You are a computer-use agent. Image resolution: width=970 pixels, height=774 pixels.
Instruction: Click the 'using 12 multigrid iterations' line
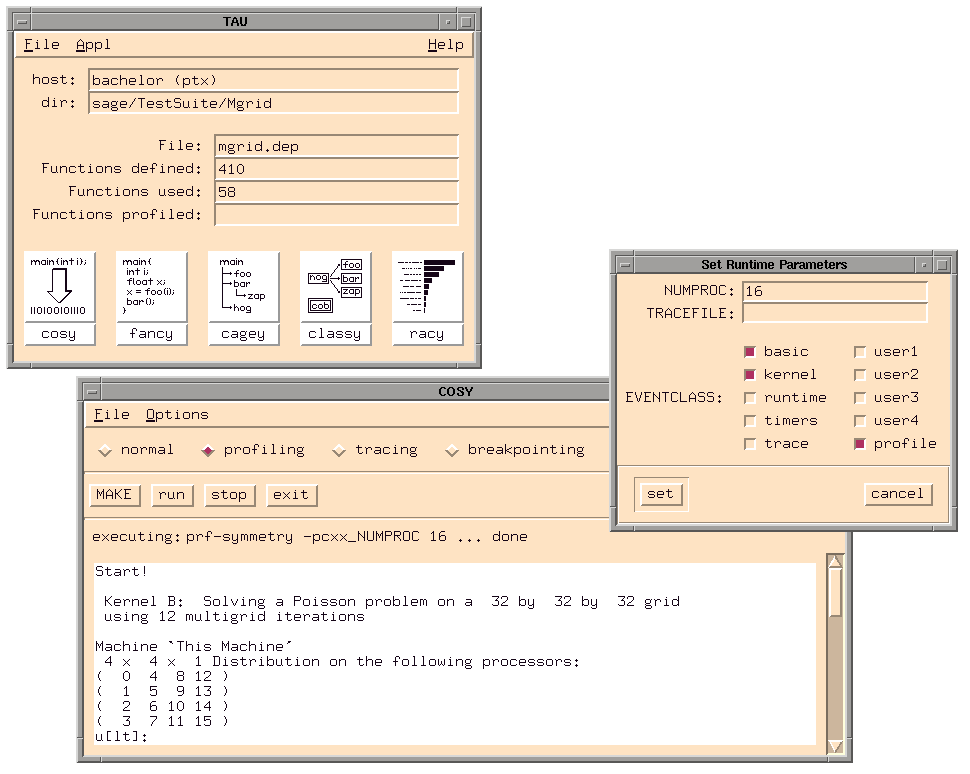pyautogui.click(x=234, y=617)
